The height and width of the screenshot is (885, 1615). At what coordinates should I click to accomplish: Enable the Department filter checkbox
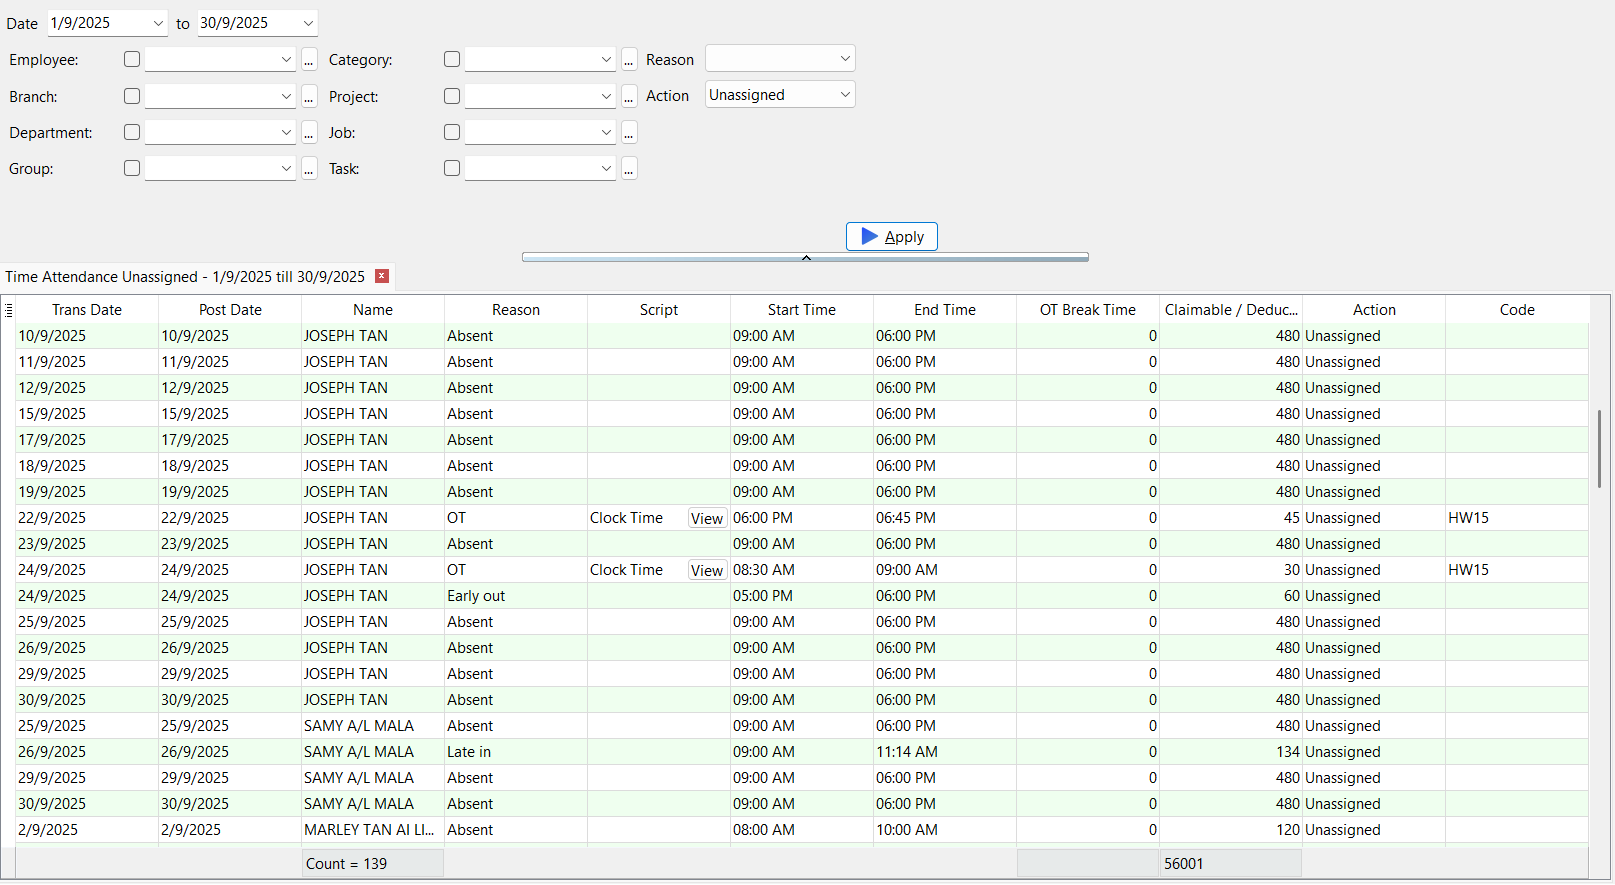(x=132, y=132)
